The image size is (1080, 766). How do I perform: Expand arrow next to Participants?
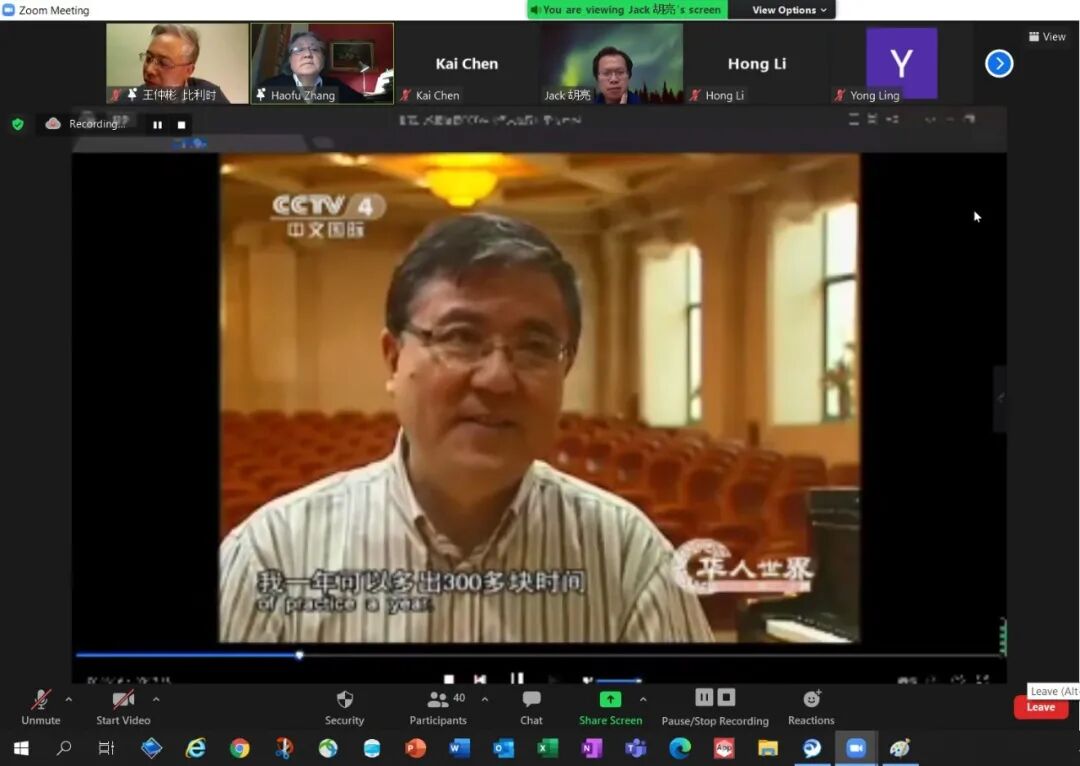tap(485, 699)
